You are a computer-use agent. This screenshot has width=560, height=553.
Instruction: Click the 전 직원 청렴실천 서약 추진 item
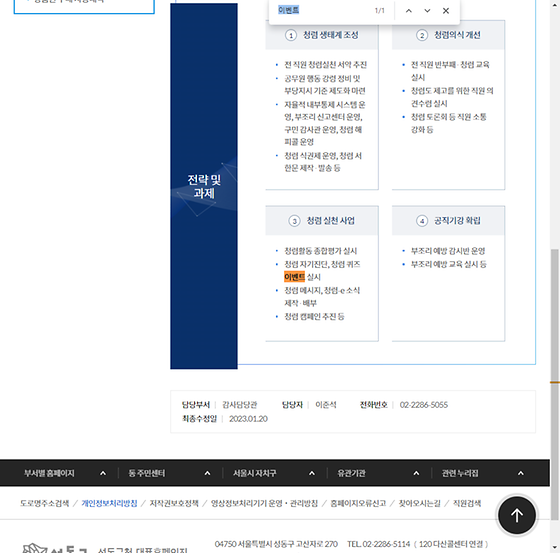[x=325, y=65]
